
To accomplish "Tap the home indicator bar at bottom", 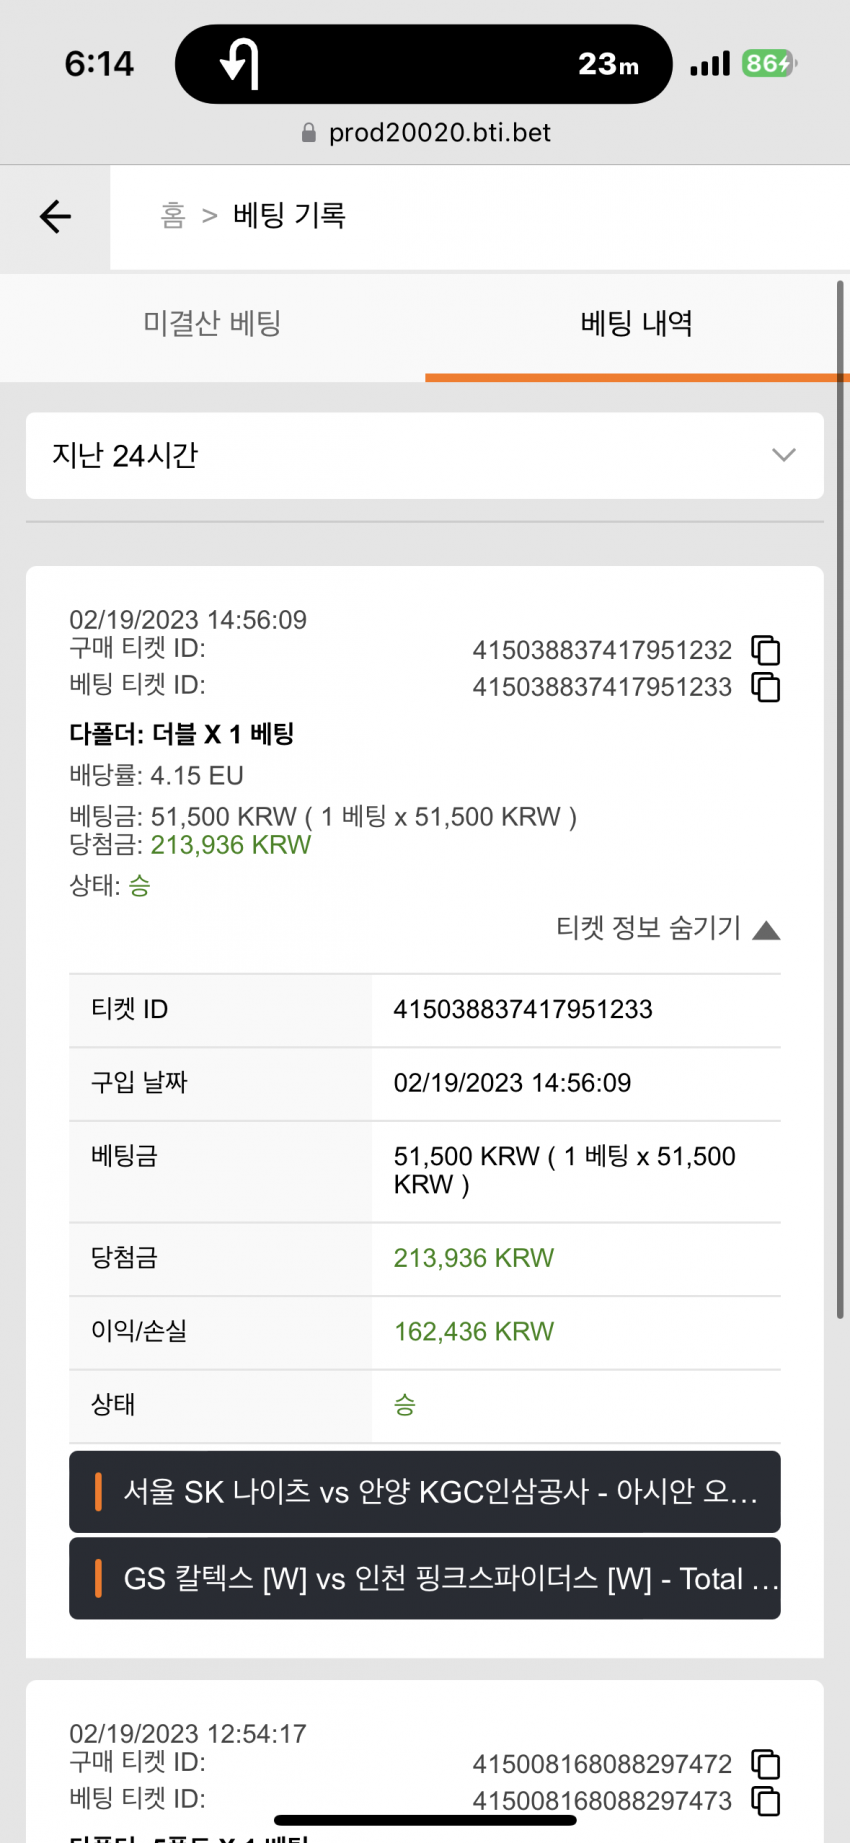I will point(425,1820).
